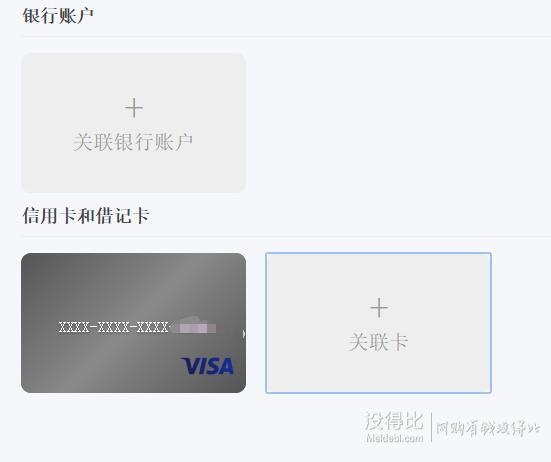This screenshot has width=551, height=462.
Task: Select the 关联卡 label text
Action: 379,342
